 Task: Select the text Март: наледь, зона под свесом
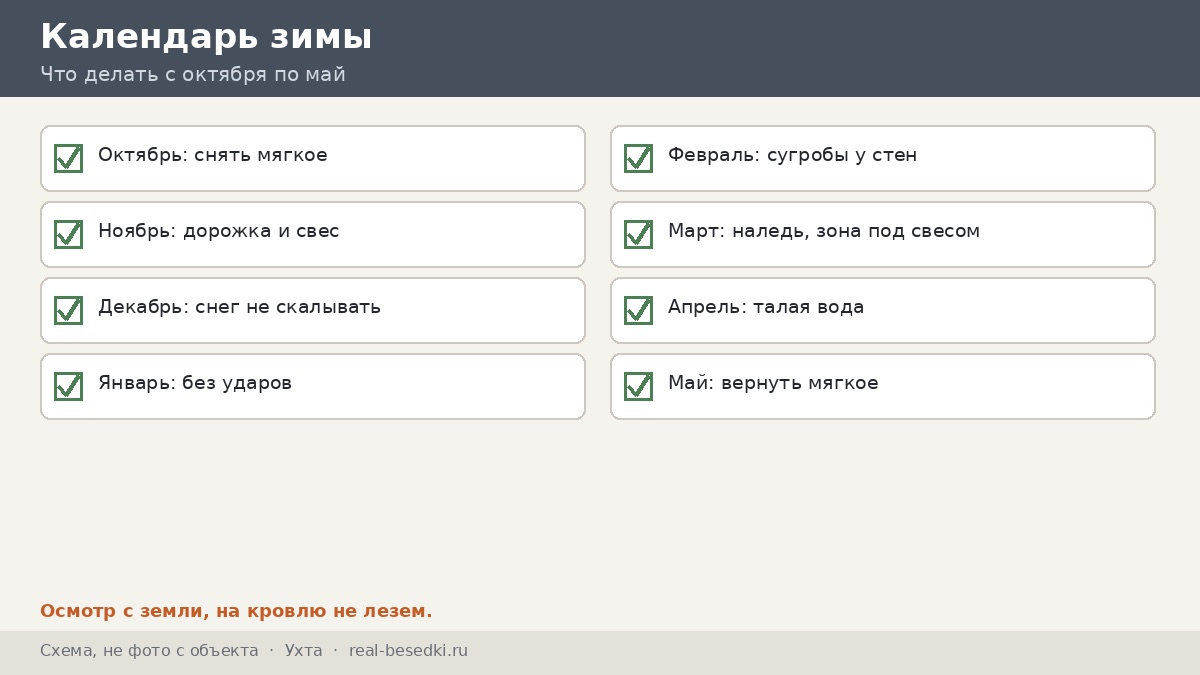[824, 231]
